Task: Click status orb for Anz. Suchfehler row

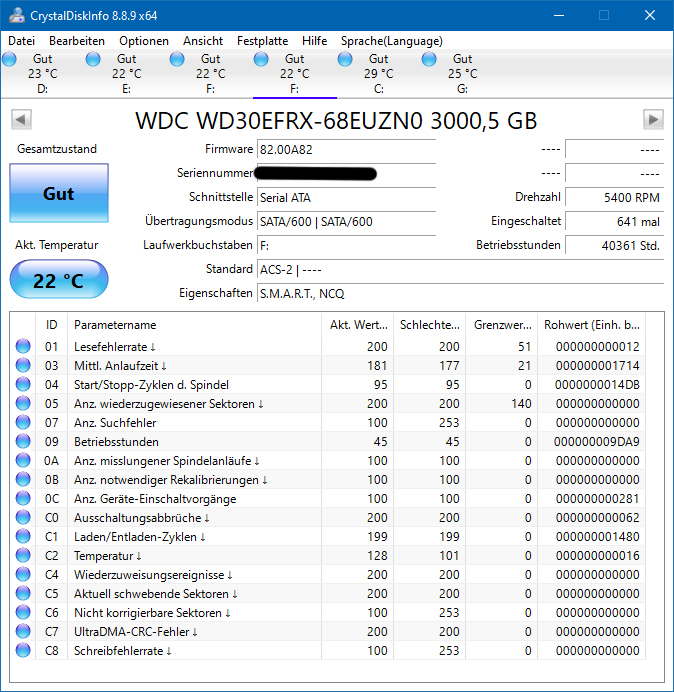Action: pos(23,422)
